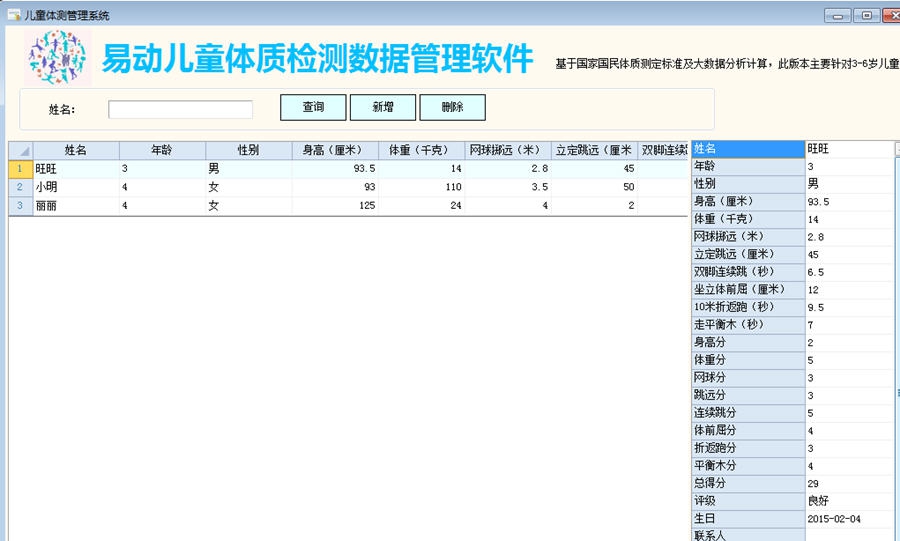Select row header number 3
The image size is (900, 541).
(21, 205)
